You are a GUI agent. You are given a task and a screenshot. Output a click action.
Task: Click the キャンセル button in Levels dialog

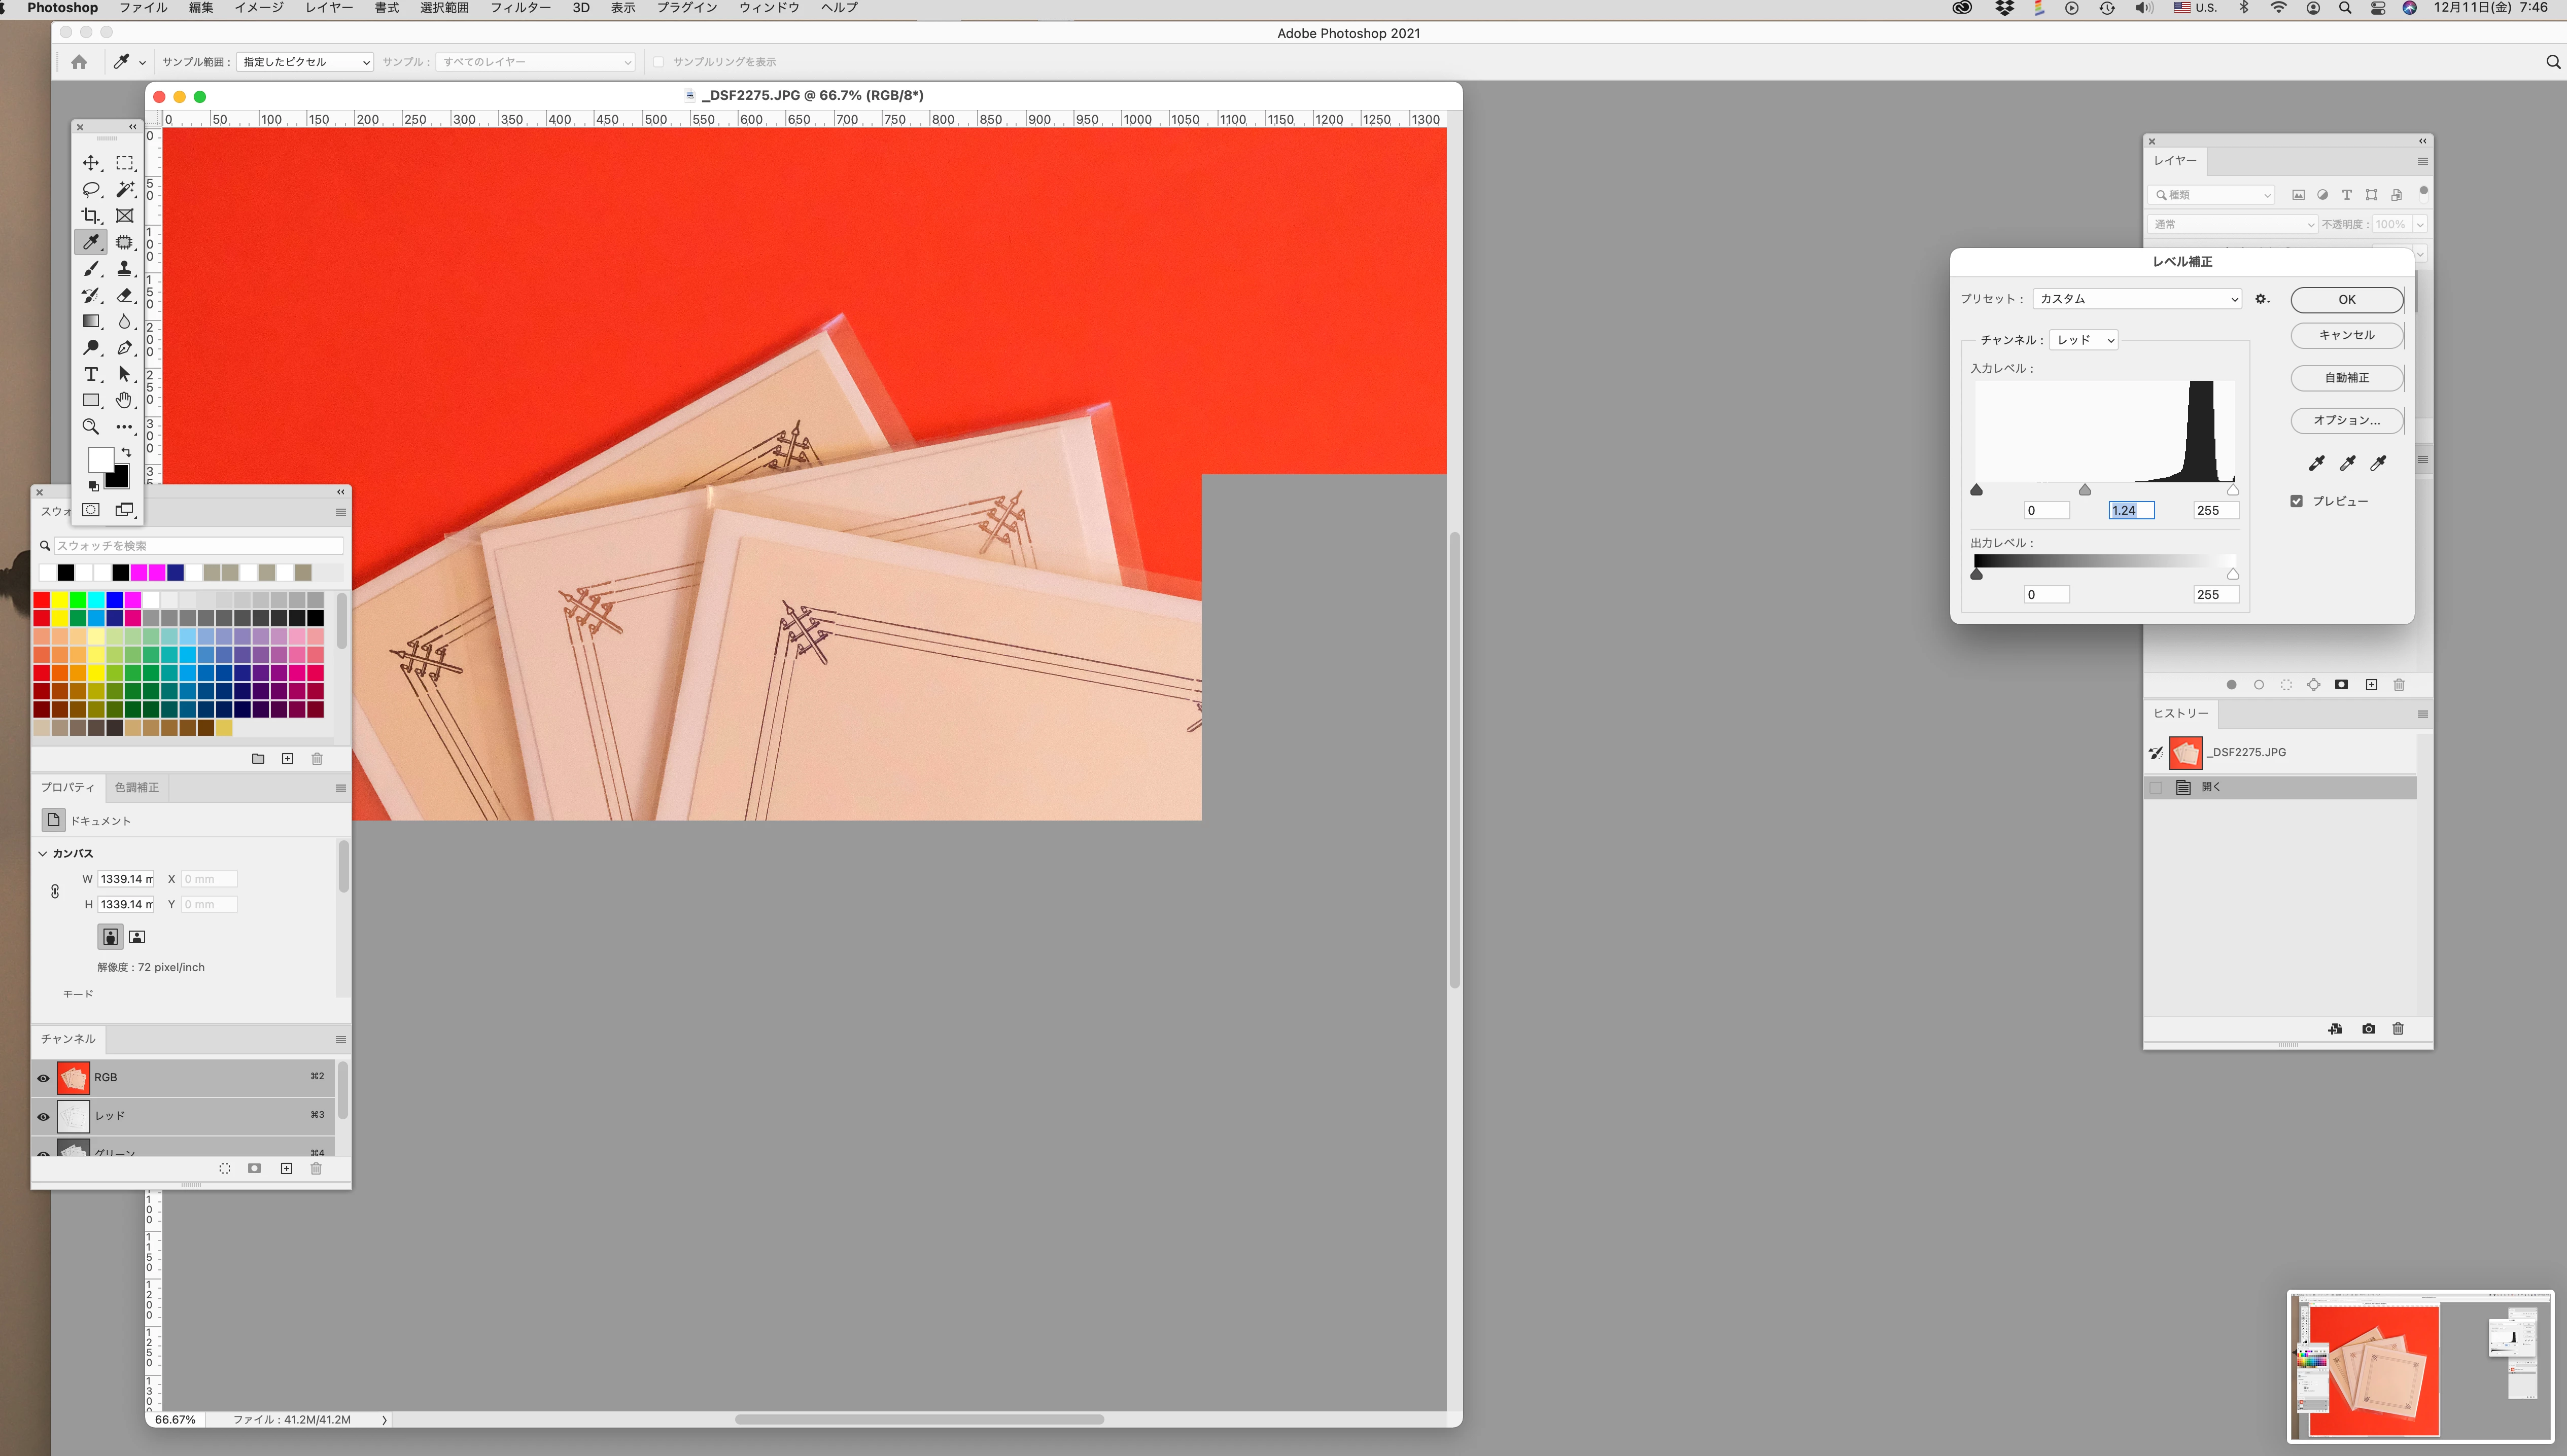(x=2346, y=335)
